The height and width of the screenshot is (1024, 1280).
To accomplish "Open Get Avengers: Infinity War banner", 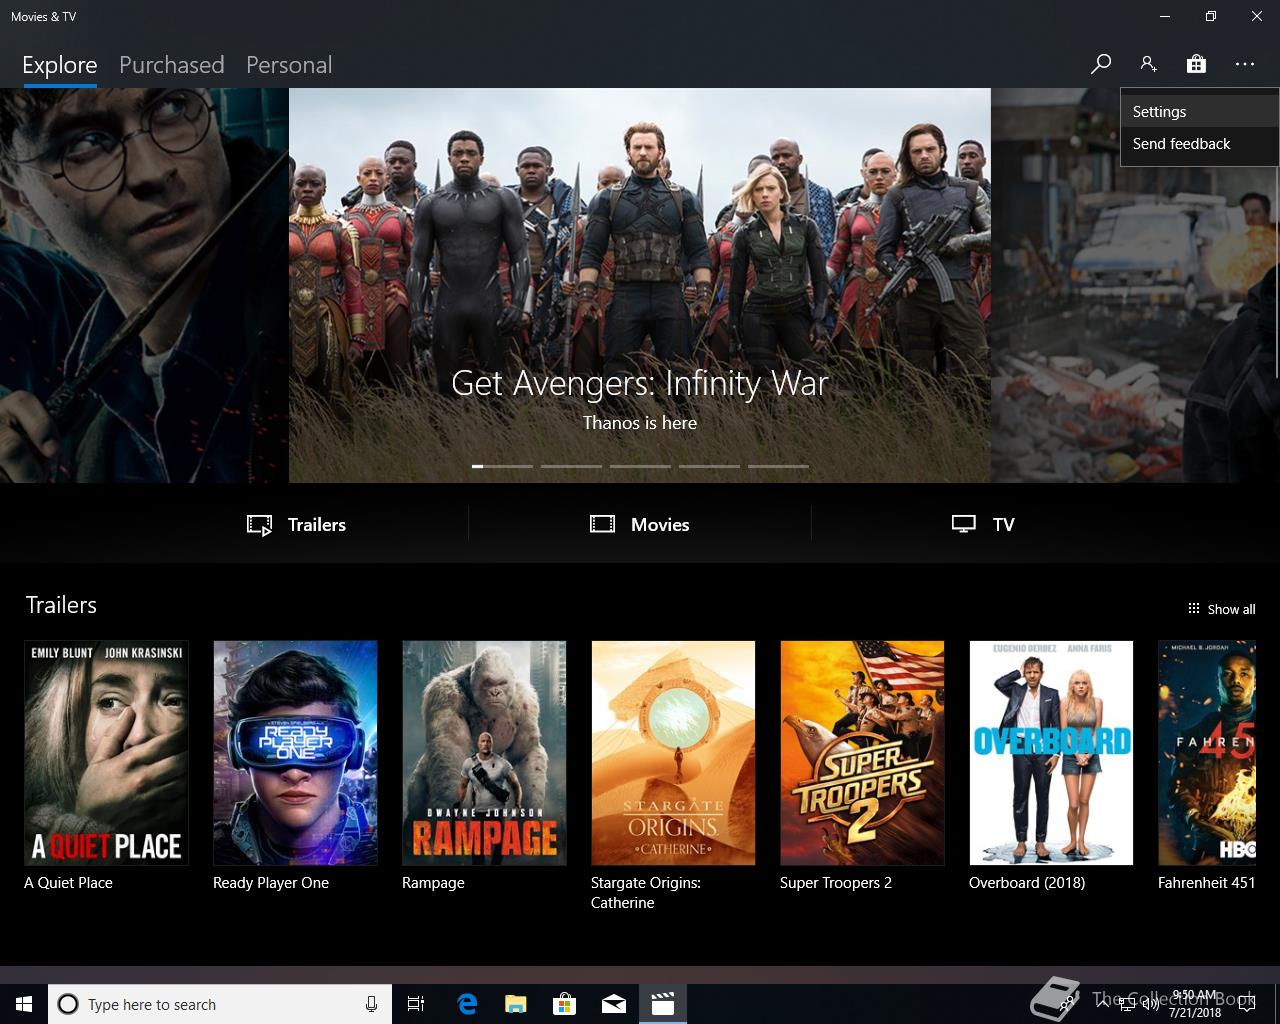I will point(640,285).
